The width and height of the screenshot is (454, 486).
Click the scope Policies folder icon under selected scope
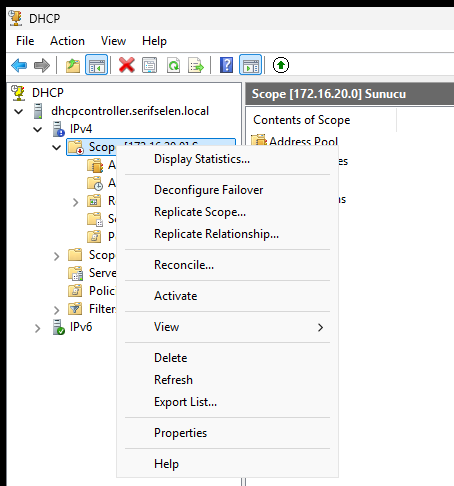tap(94, 237)
